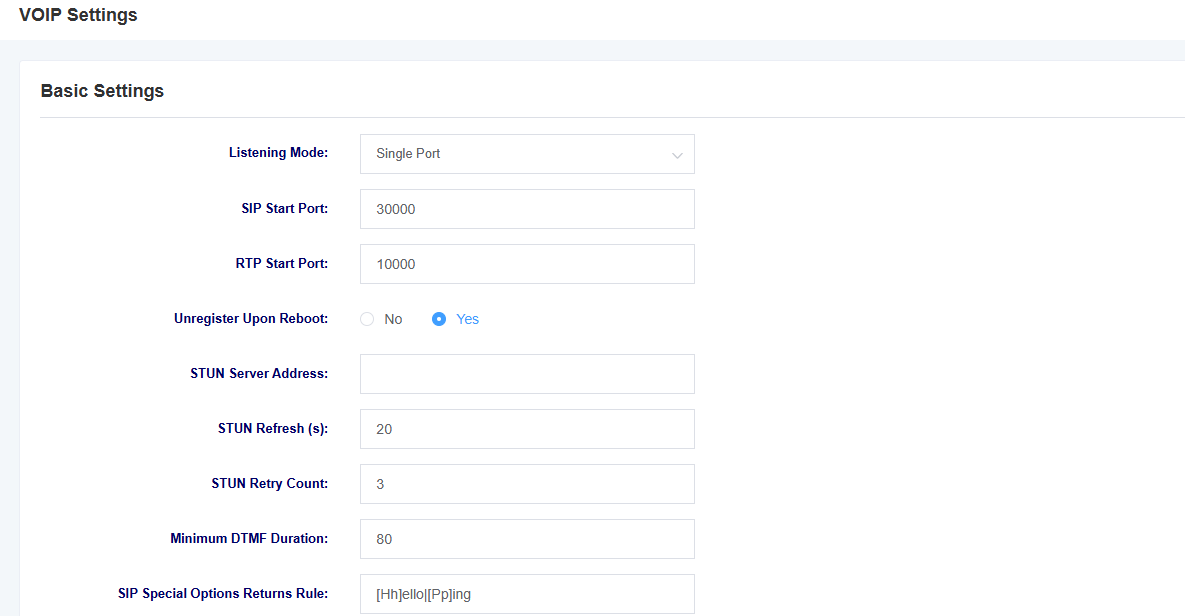Click the Unregister Upon Reboot label

(251, 318)
